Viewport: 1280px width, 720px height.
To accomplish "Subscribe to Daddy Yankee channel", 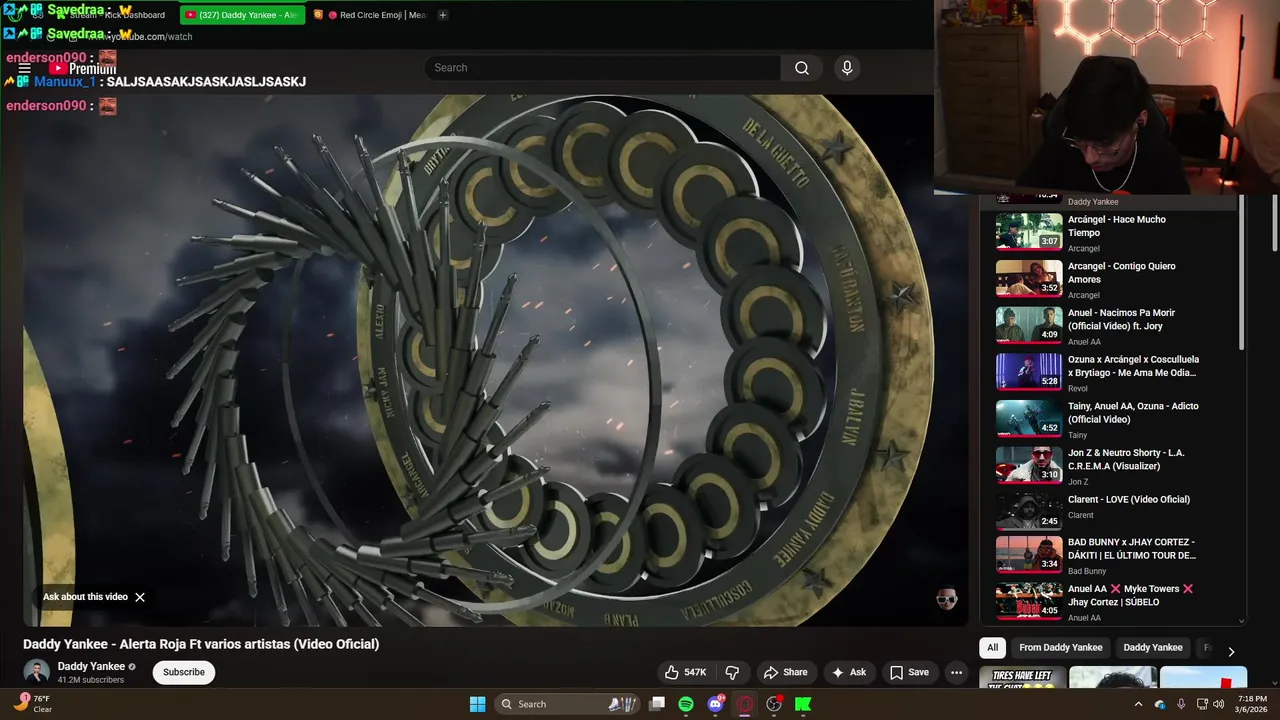I will point(184,672).
